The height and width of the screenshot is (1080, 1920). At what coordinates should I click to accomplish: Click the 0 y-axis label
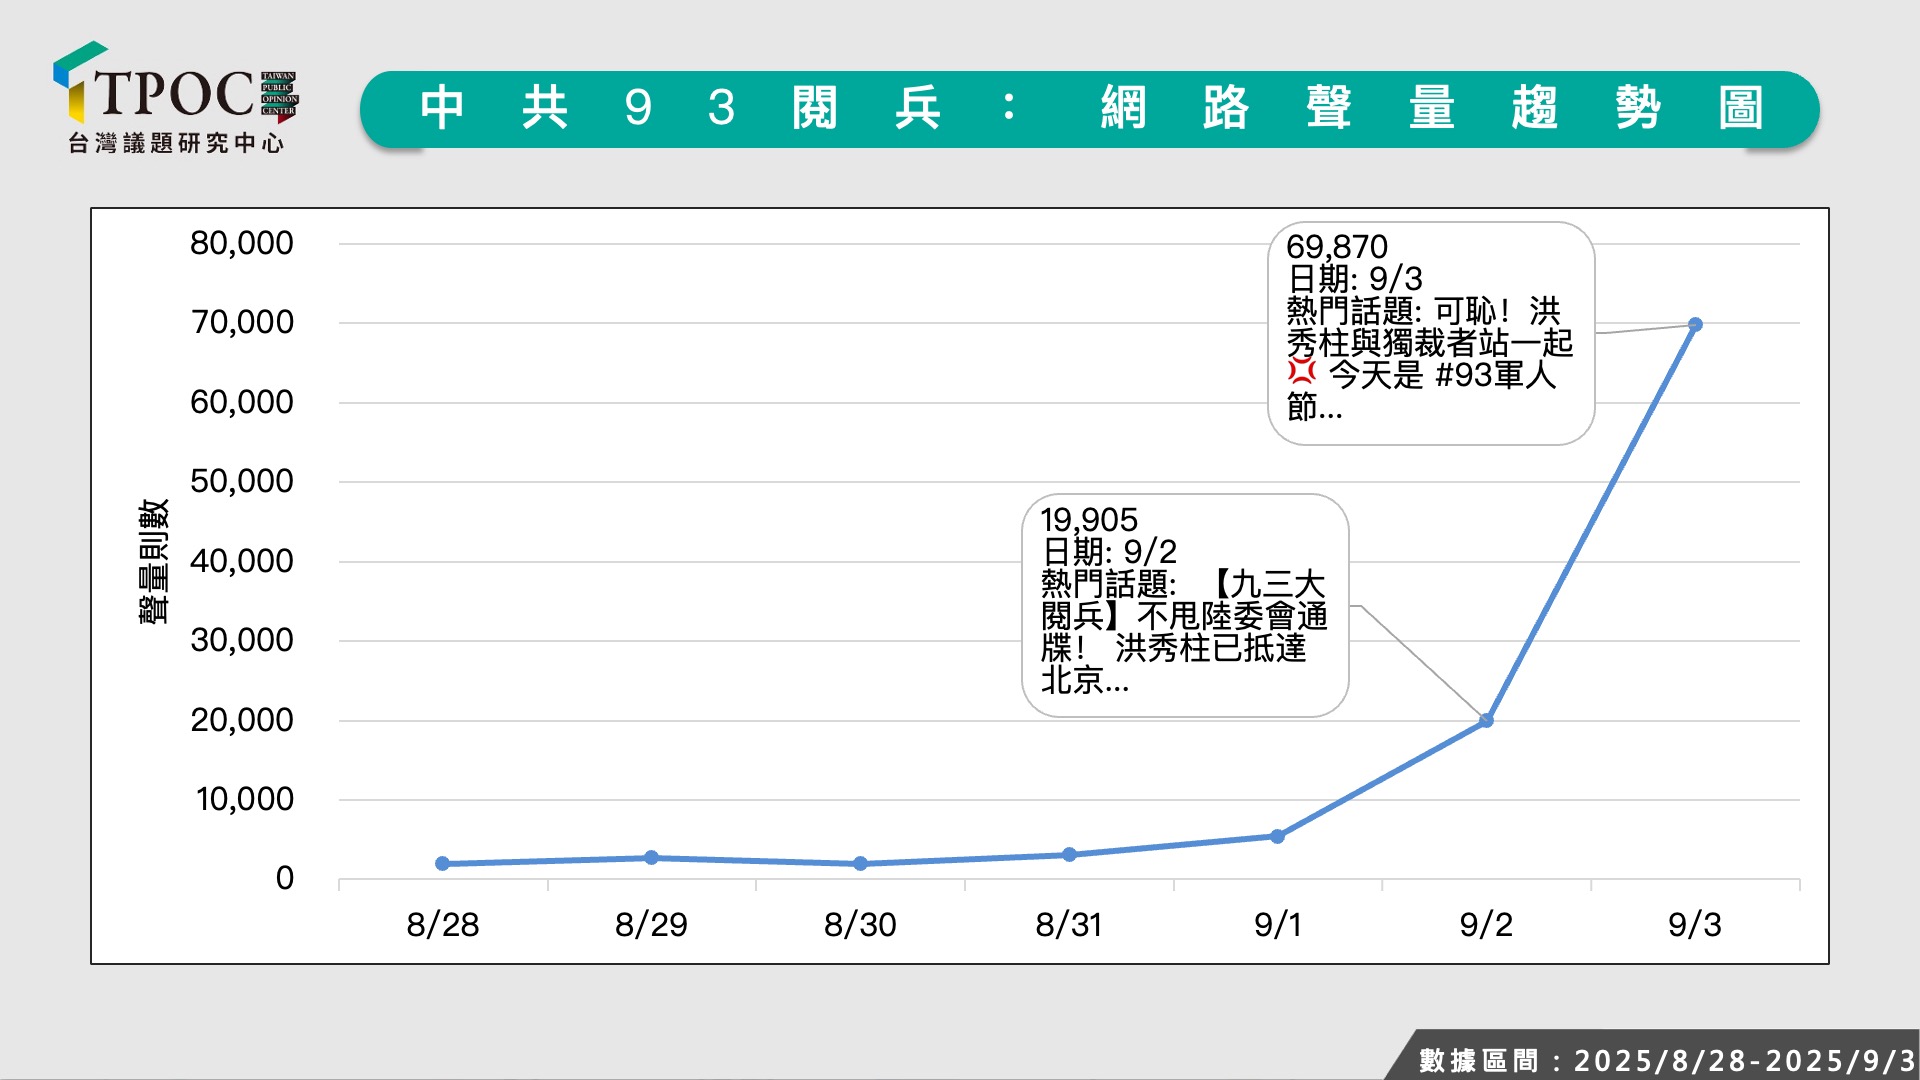point(284,878)
